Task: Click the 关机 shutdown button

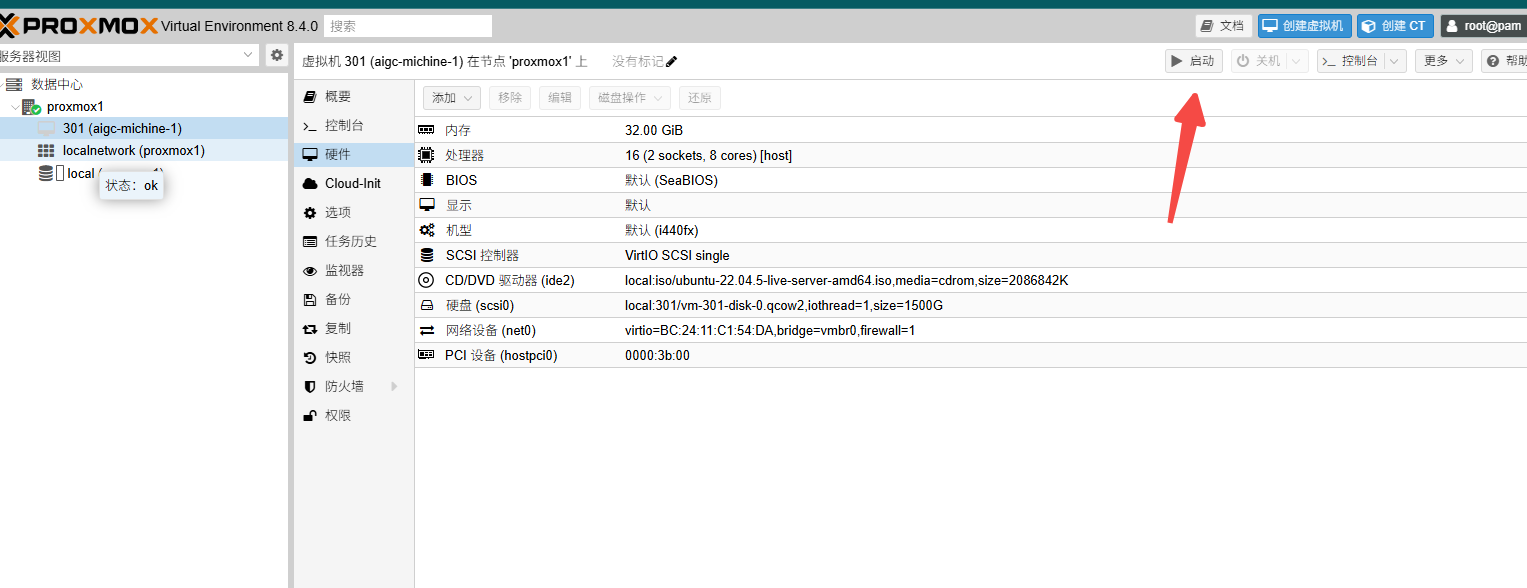Action: [x=1258, y=61]
